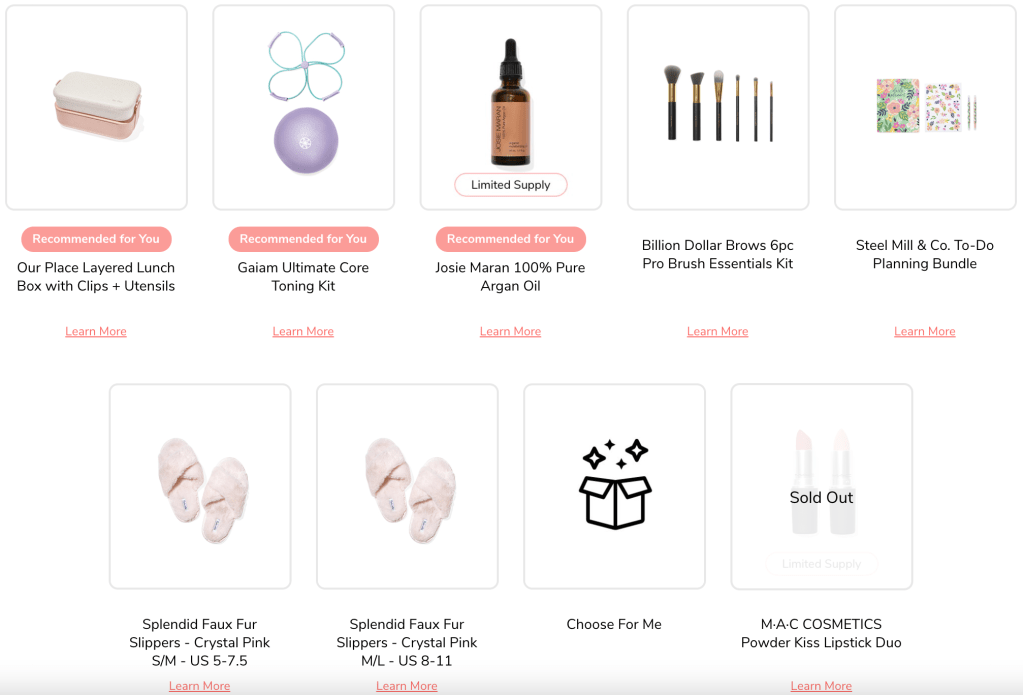Open Learn More under S/M slippers
The height and width of the screenshot is (695, 1023).
[x=200, y=686]
